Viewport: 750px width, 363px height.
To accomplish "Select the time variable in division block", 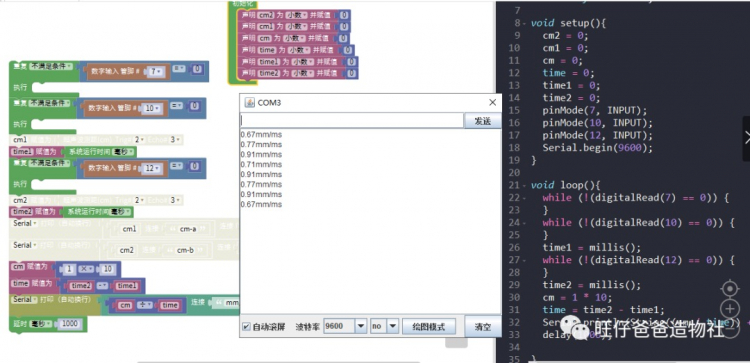I will [169, 305].
